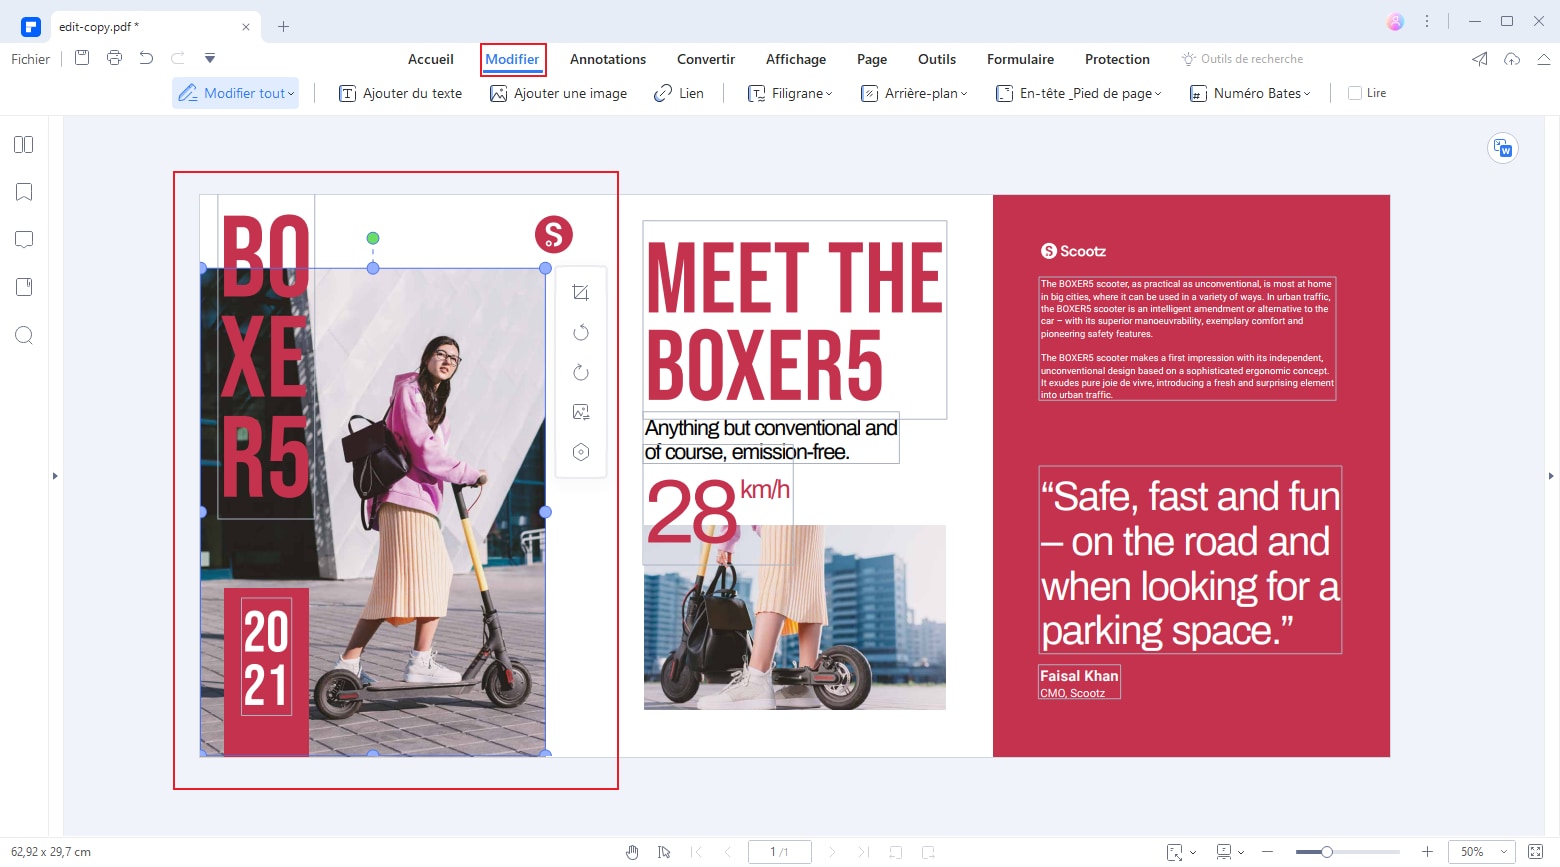The height and width of the screenshot is (867, 1560).
Task: Expand the left panel arrow
Action: pos(55,476)
